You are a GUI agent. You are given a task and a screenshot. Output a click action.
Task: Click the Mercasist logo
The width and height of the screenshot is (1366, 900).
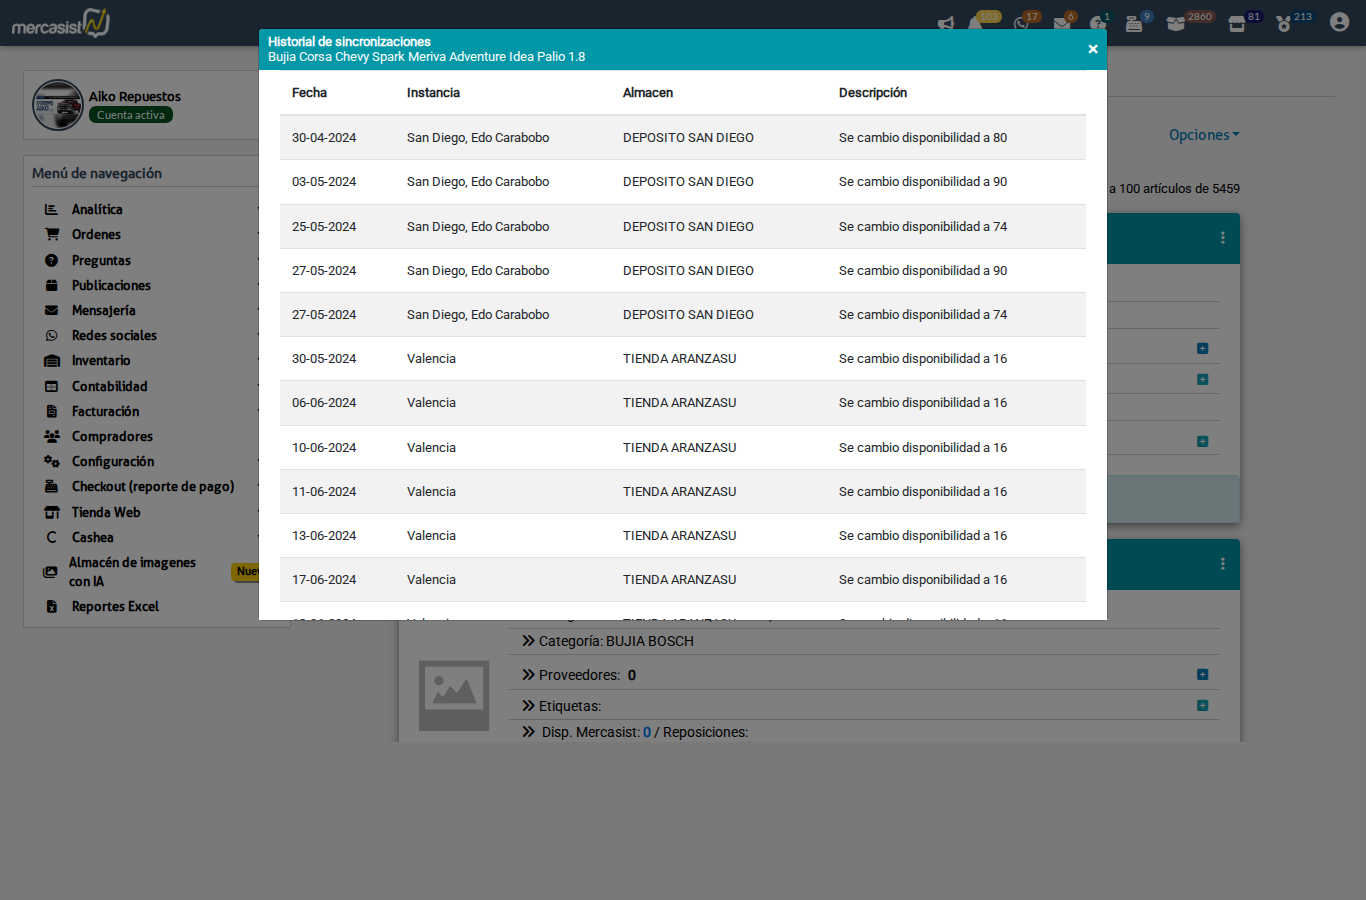point(61,23)
